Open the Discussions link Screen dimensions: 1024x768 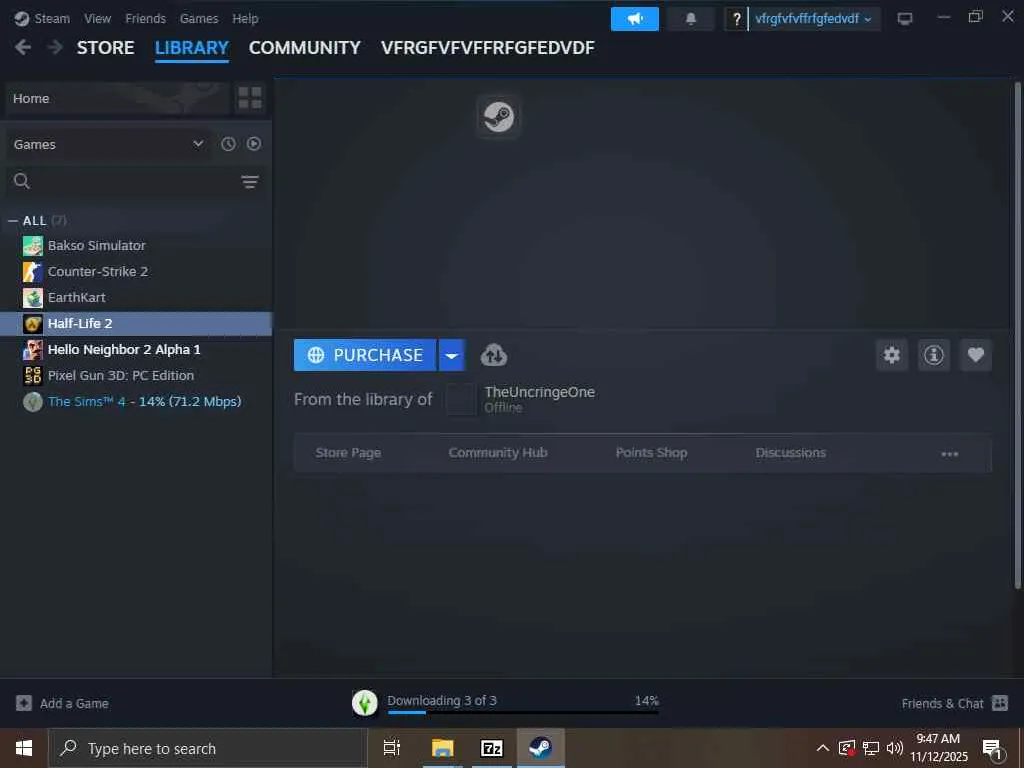click(x=790, y=453)
